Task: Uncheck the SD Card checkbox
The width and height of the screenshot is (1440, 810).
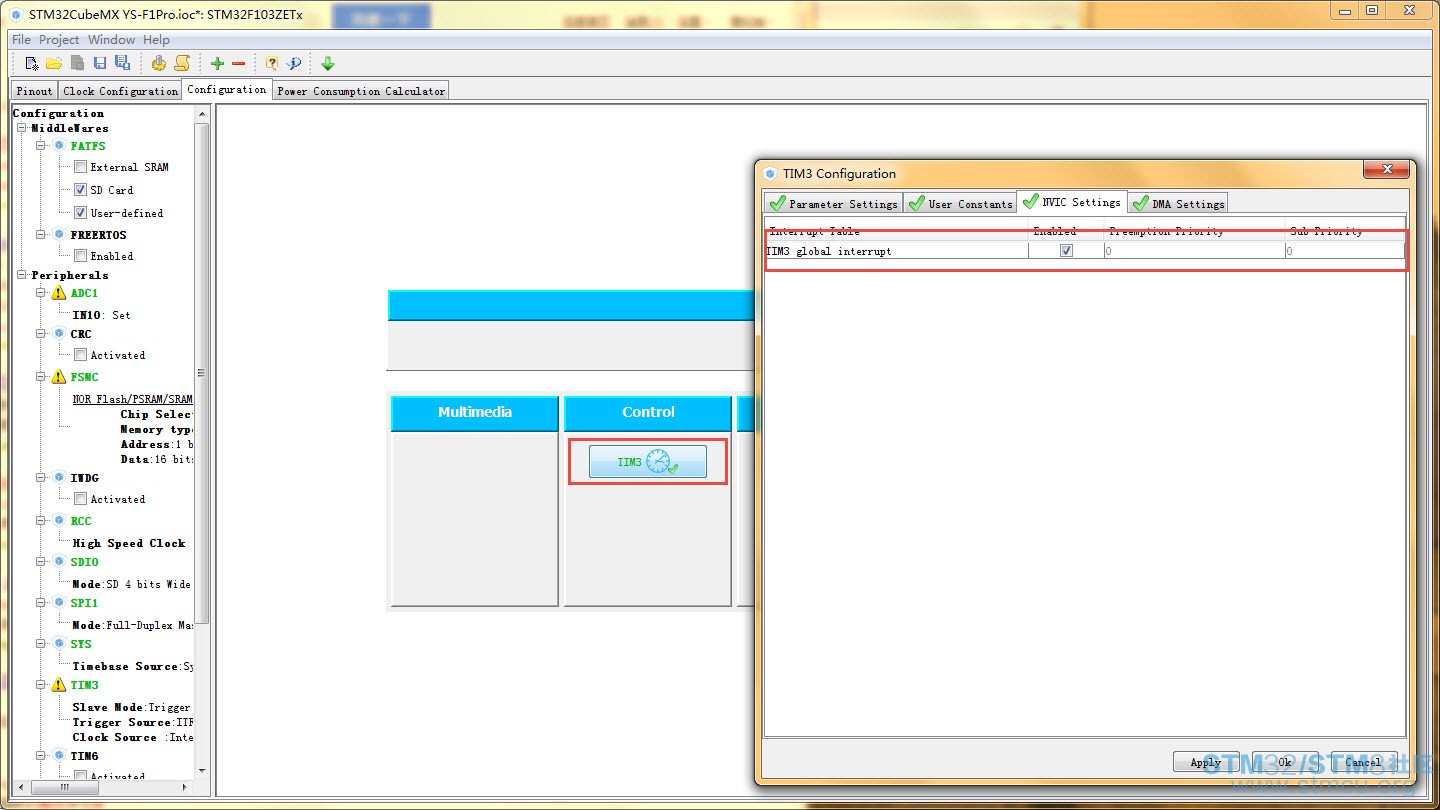Action: click(81, 189)
